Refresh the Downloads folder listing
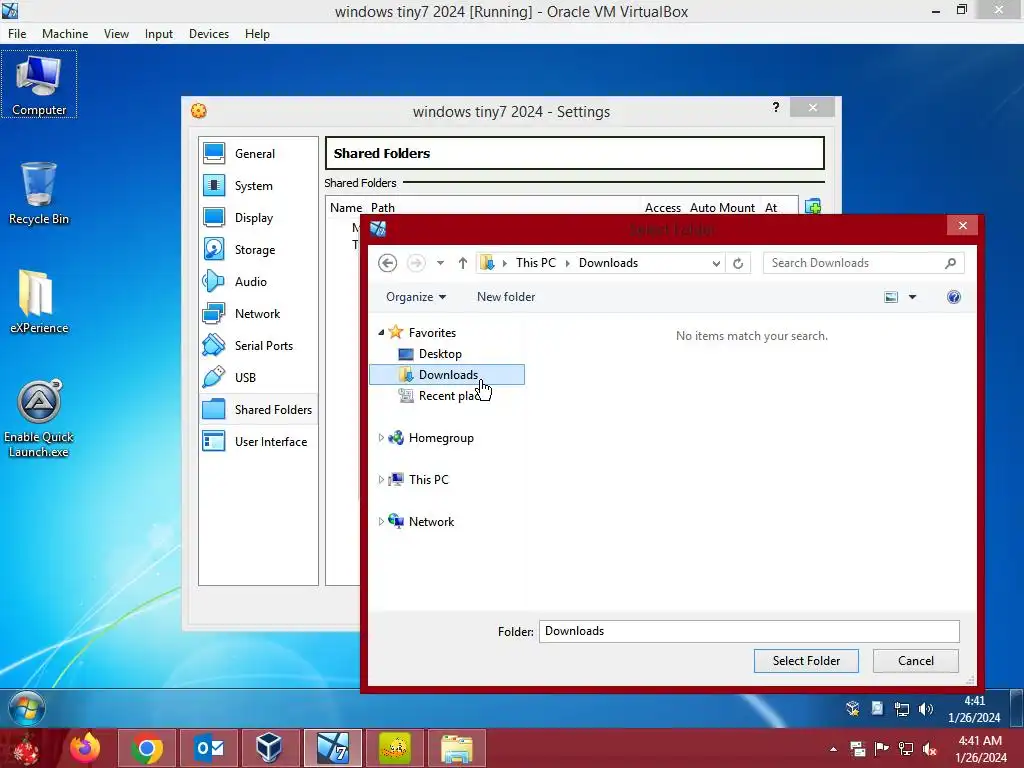1024x768 pixels. [738, 263]
